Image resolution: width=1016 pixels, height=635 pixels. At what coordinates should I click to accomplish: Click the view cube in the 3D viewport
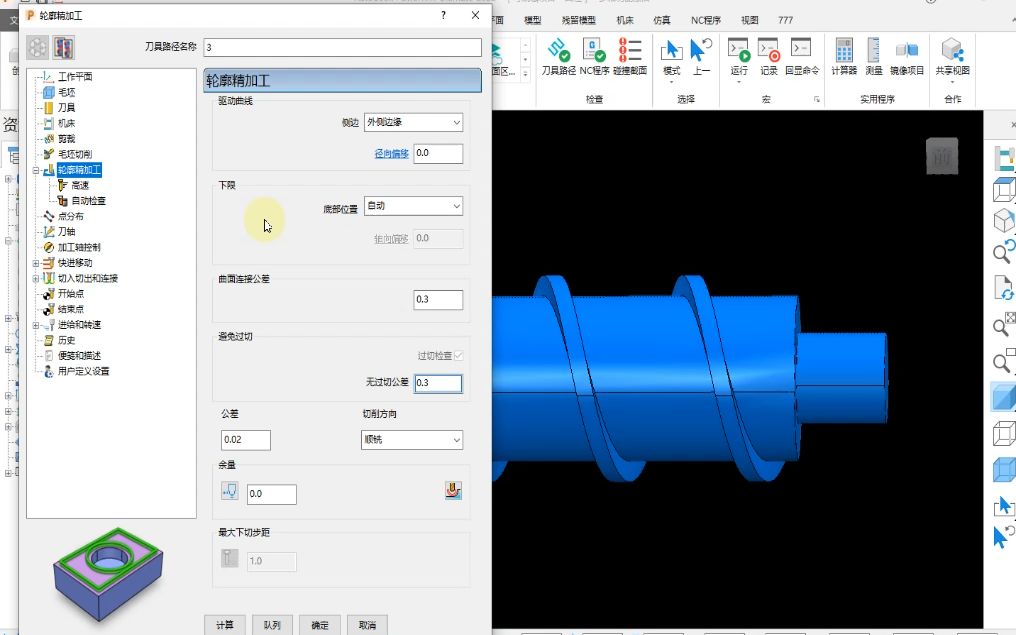941,156
